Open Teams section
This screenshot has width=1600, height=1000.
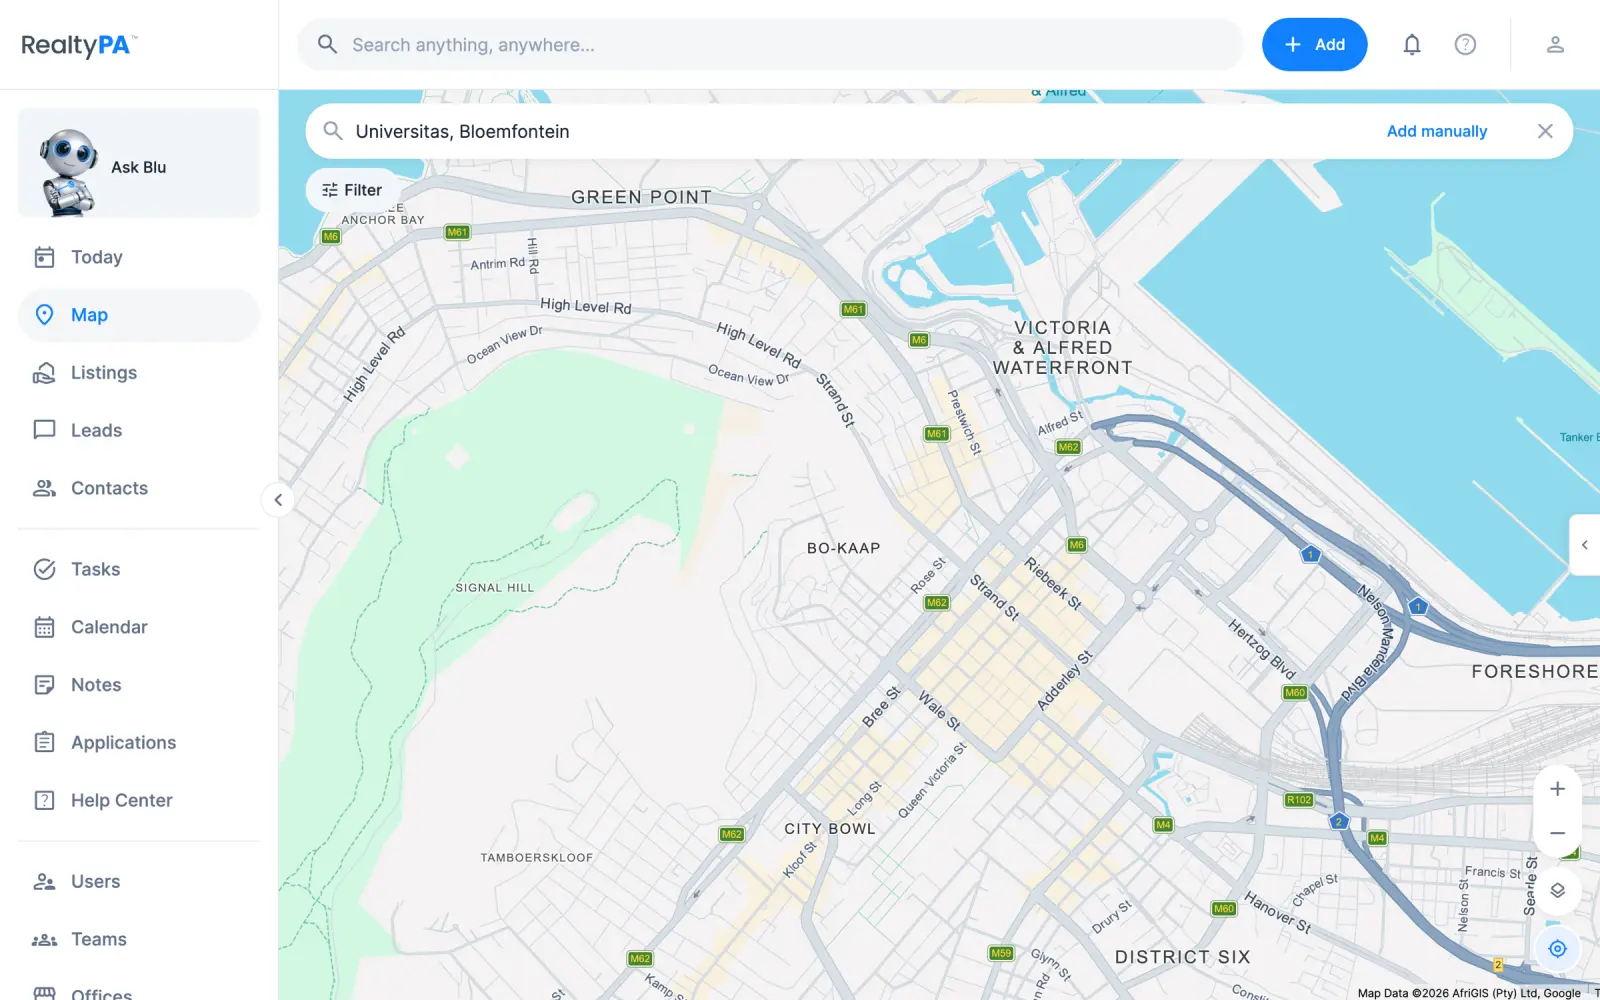tap(139, 939)
